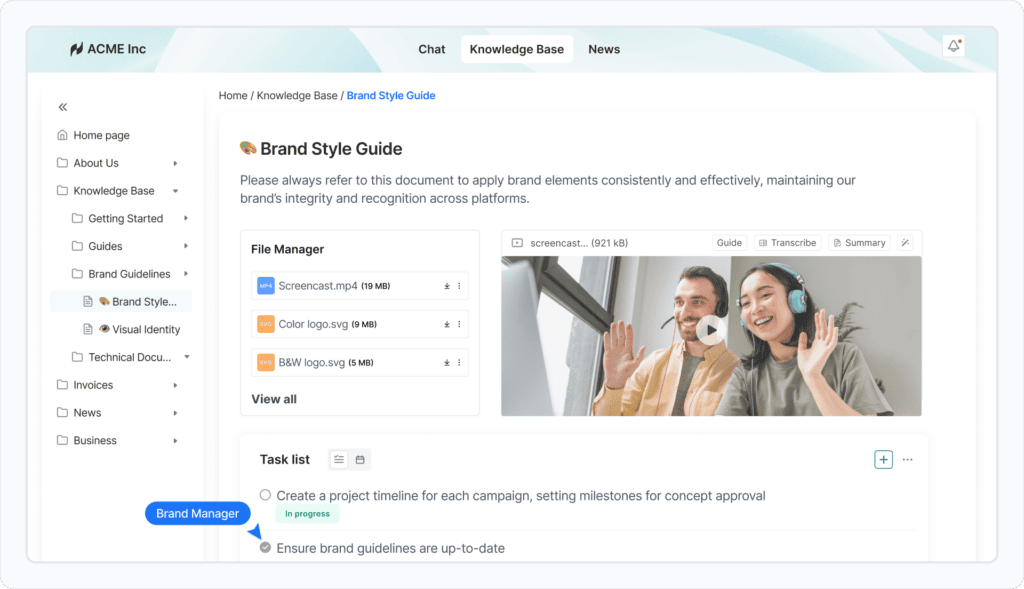Image resolution: width=1024 pixels, height=589 pixels.
Task: Expand the Guides folder arrow
Action: pyautogui.click(x=186, y=246)
